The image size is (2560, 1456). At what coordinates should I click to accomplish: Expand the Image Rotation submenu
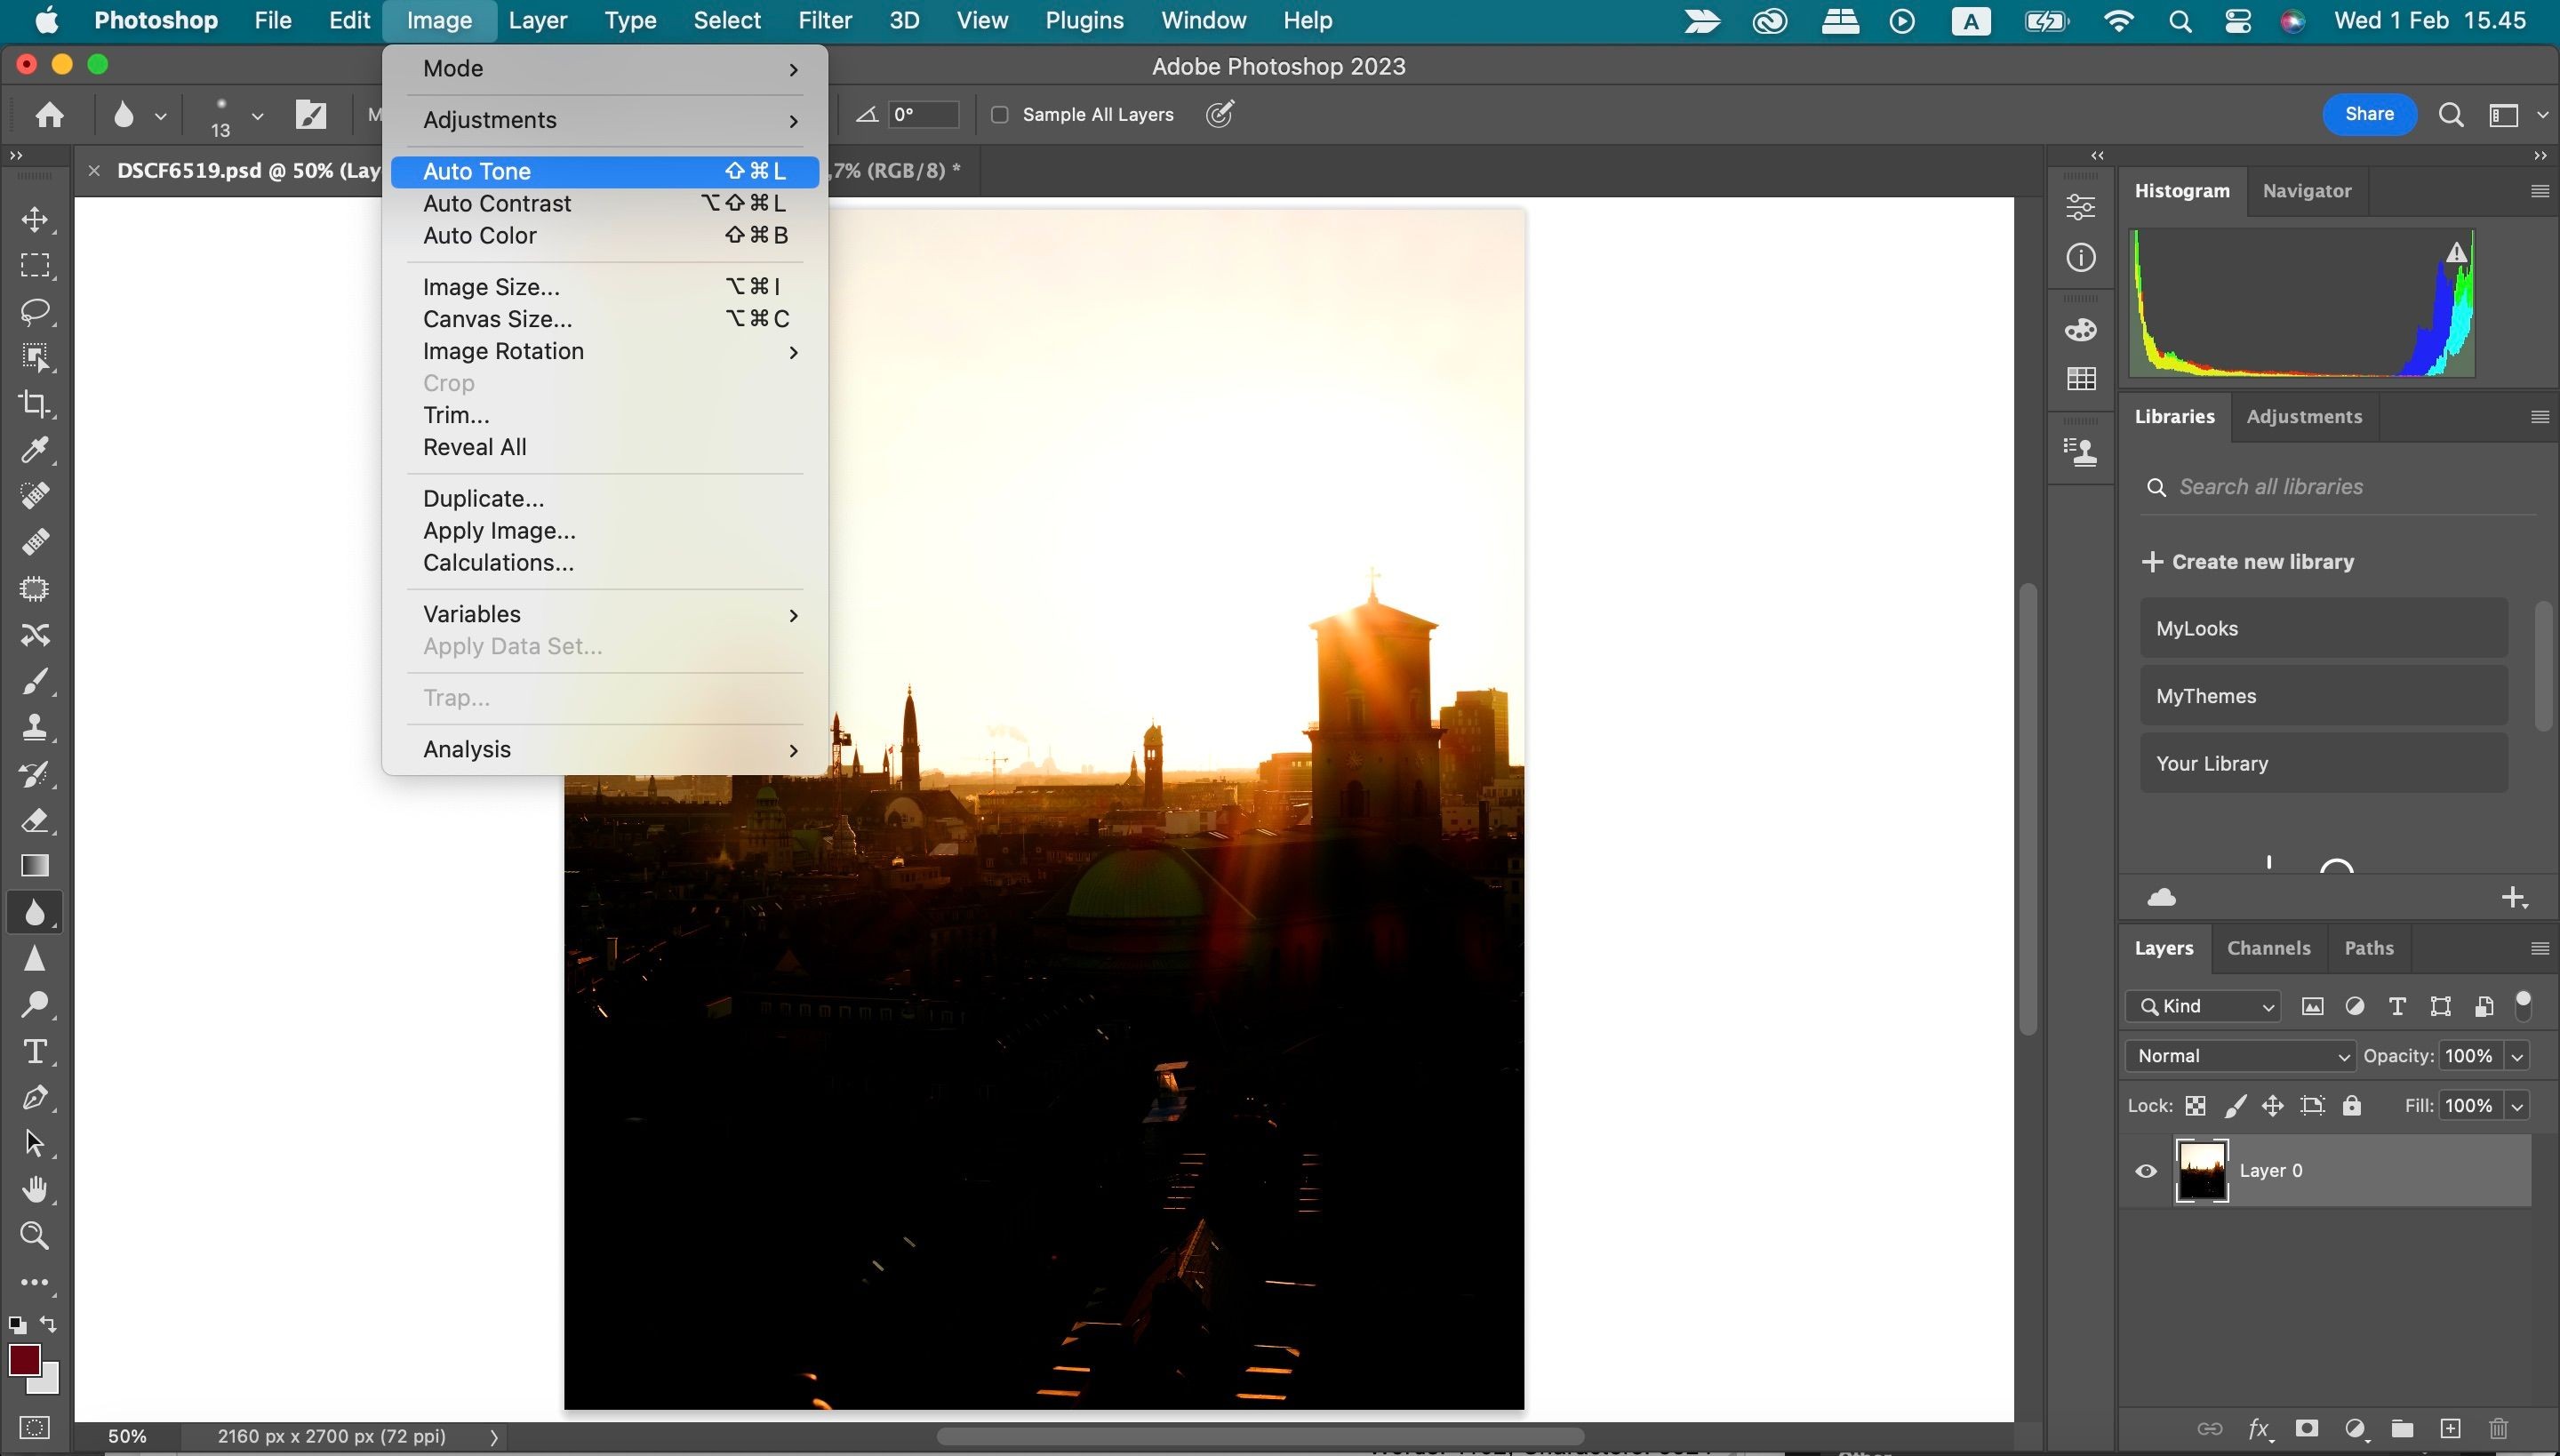tap(605, 352)
